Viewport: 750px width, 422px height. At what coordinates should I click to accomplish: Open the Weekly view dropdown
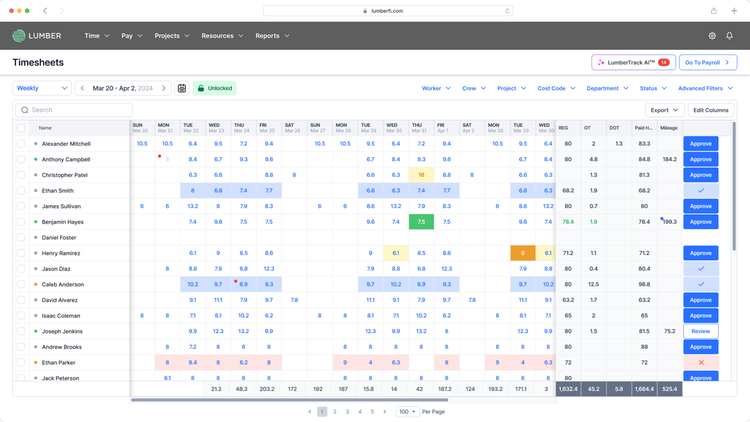click(42, 88)
